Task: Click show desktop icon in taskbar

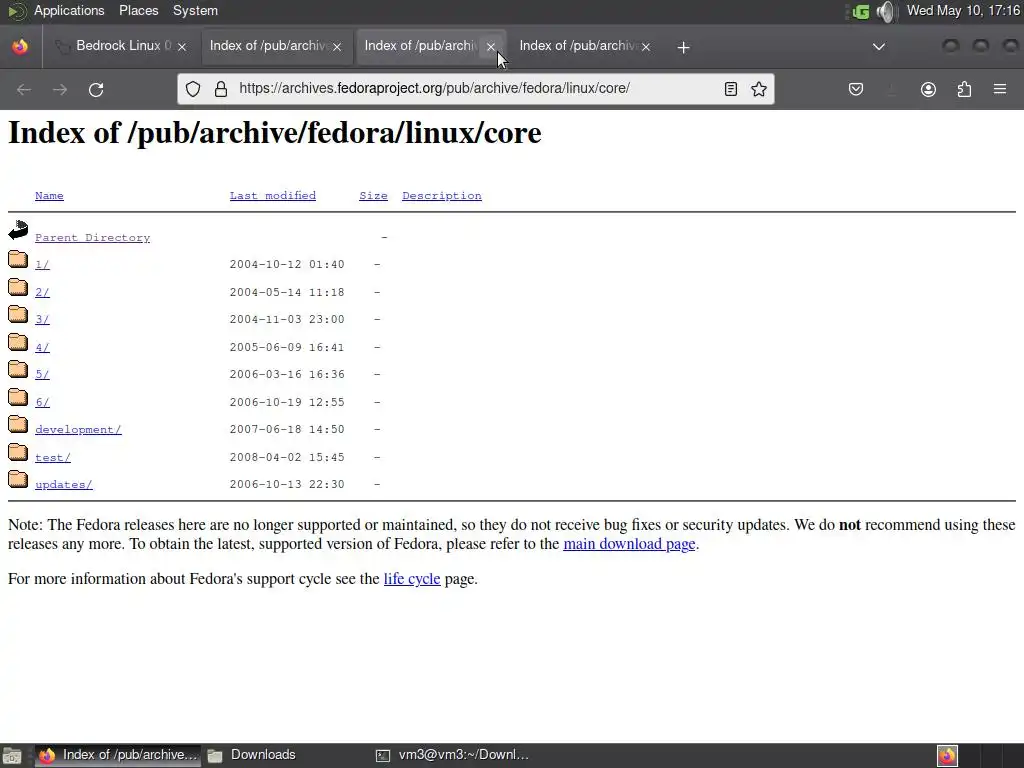Action: [x=12, y=756]
